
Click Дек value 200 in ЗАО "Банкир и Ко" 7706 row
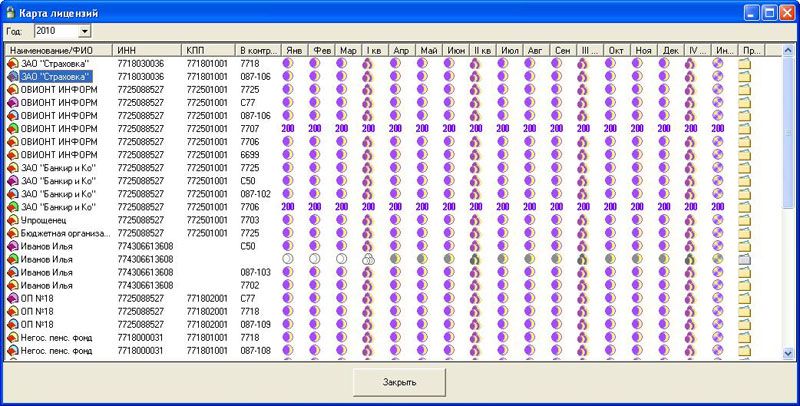[x=664, y=207]
